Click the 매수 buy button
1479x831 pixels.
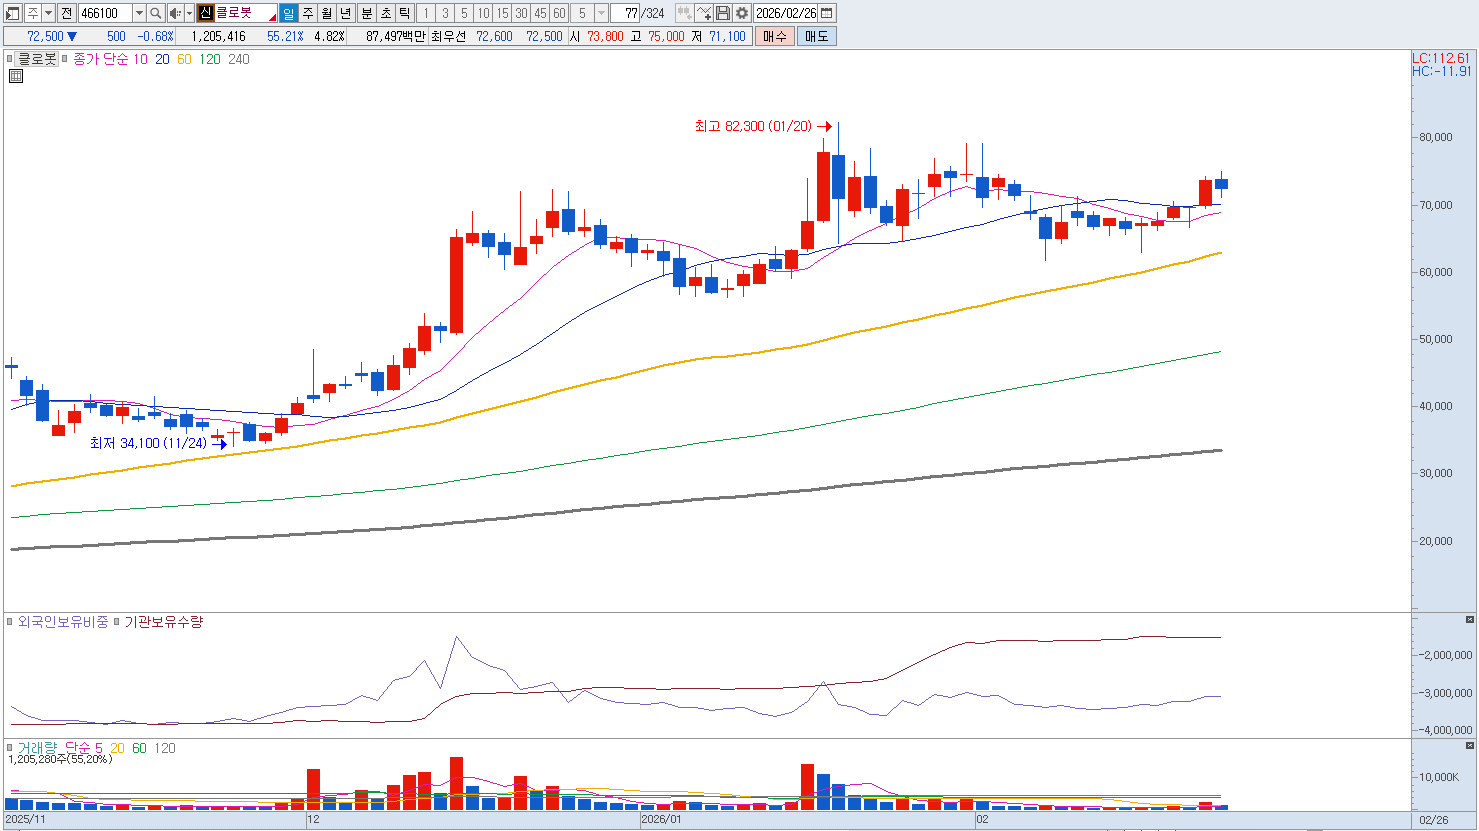tap(774, 36)
